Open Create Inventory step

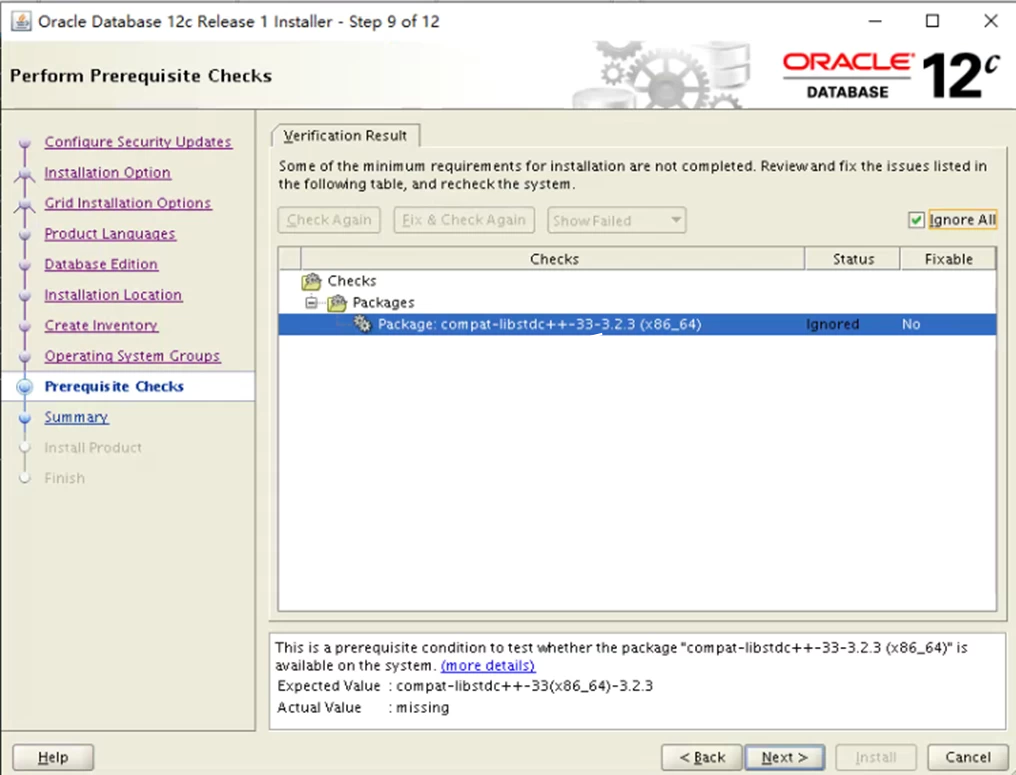101,325
